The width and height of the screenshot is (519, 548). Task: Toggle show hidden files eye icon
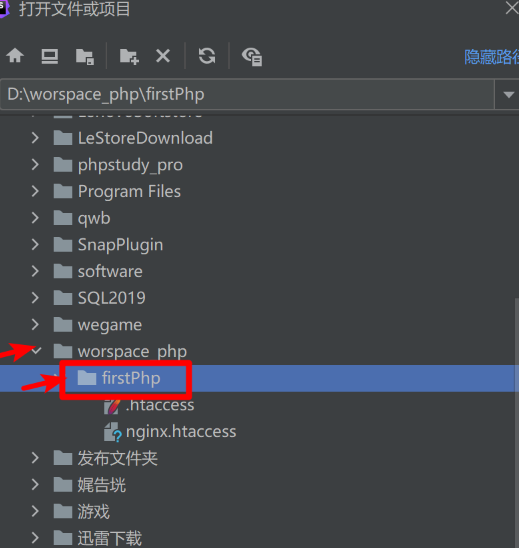(252, 57)
